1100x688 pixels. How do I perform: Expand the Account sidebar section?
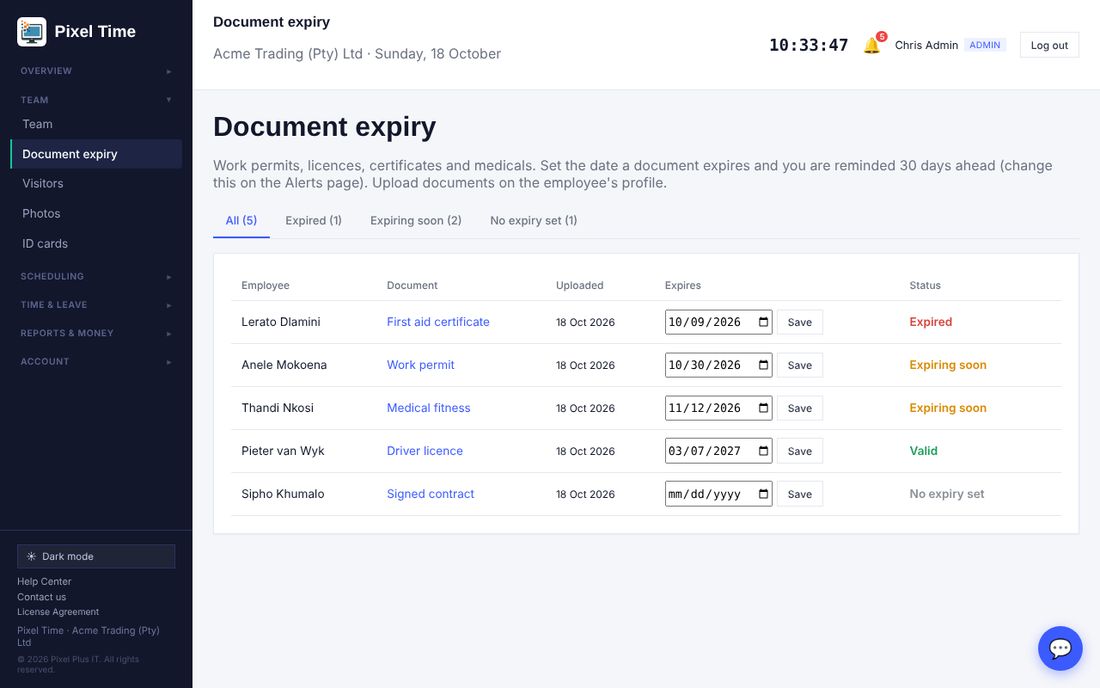96,361
